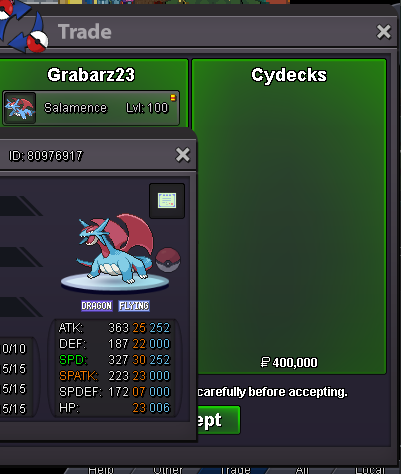Select the small Salamence thumbnail in trade list

[20, 108]
